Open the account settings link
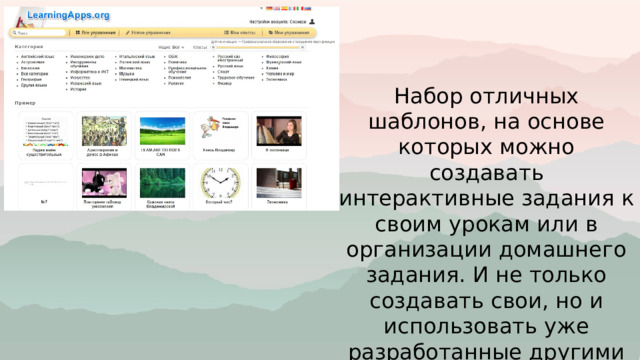This screenshot has width=640, height=360. 278,22
